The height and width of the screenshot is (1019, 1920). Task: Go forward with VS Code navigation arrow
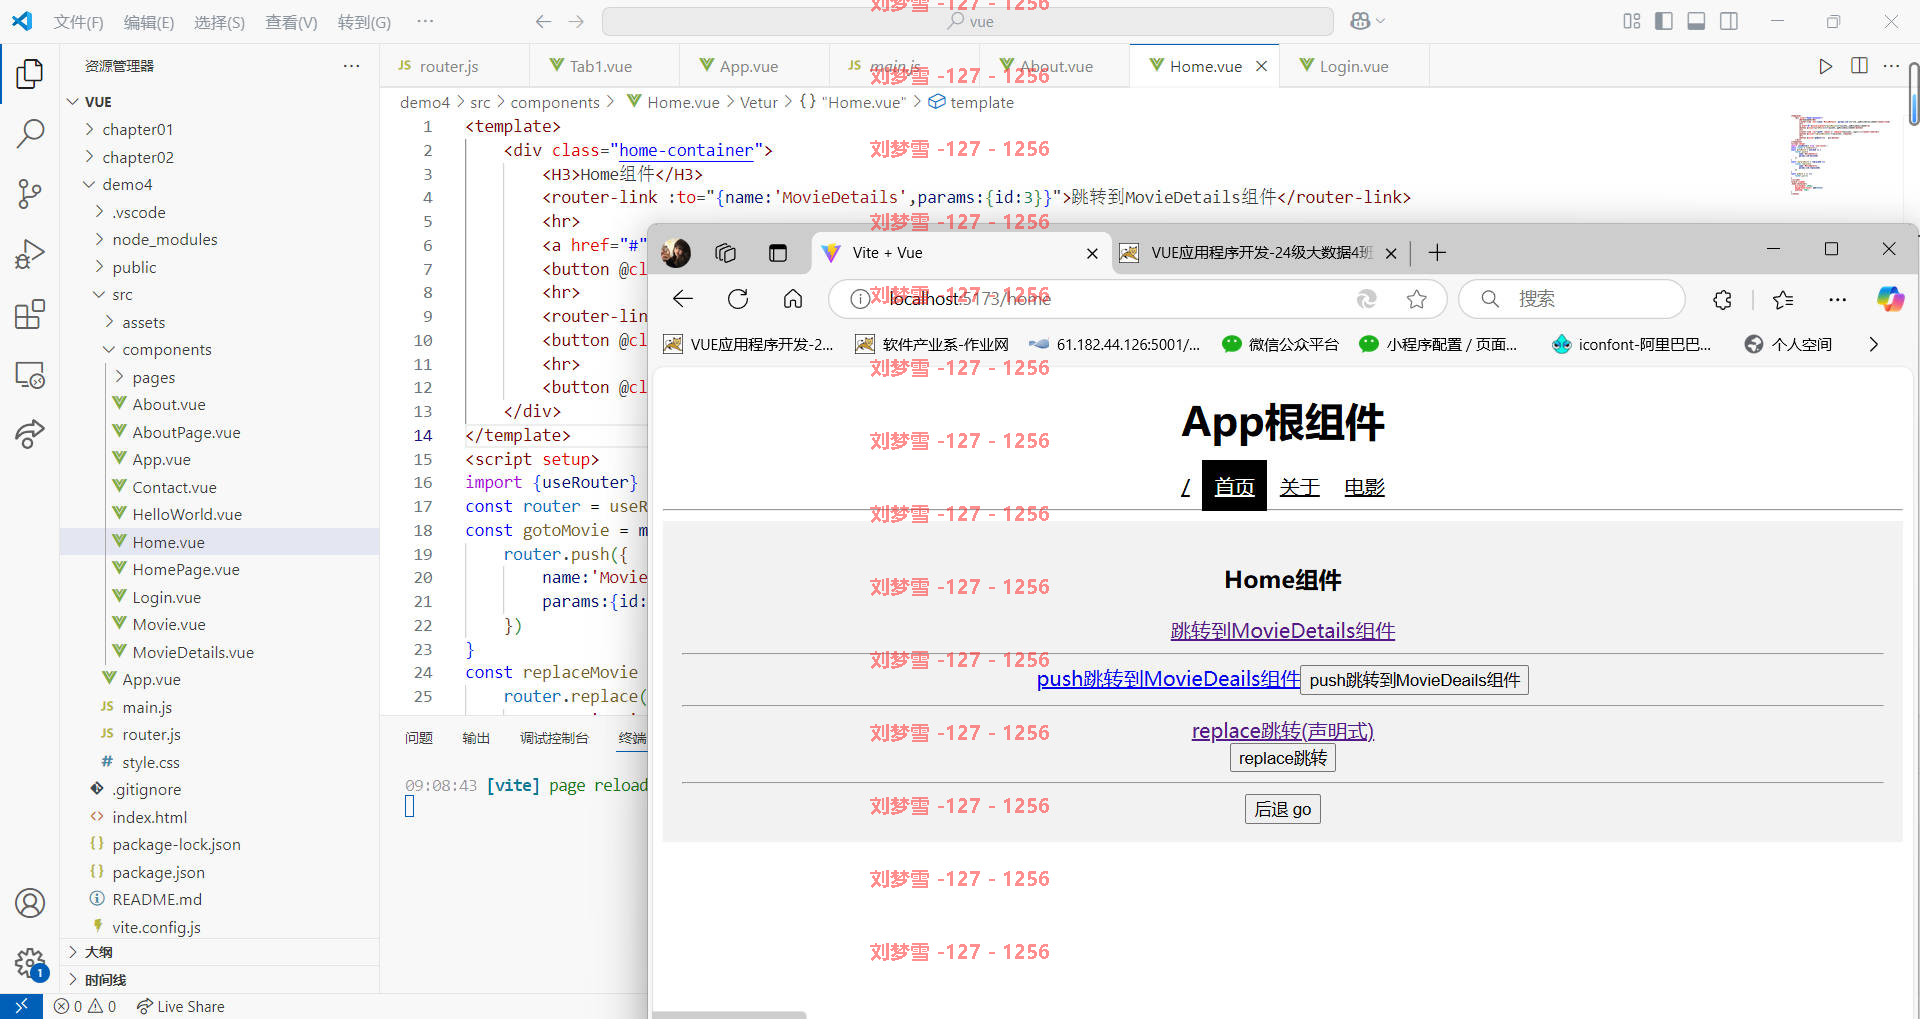576,21
